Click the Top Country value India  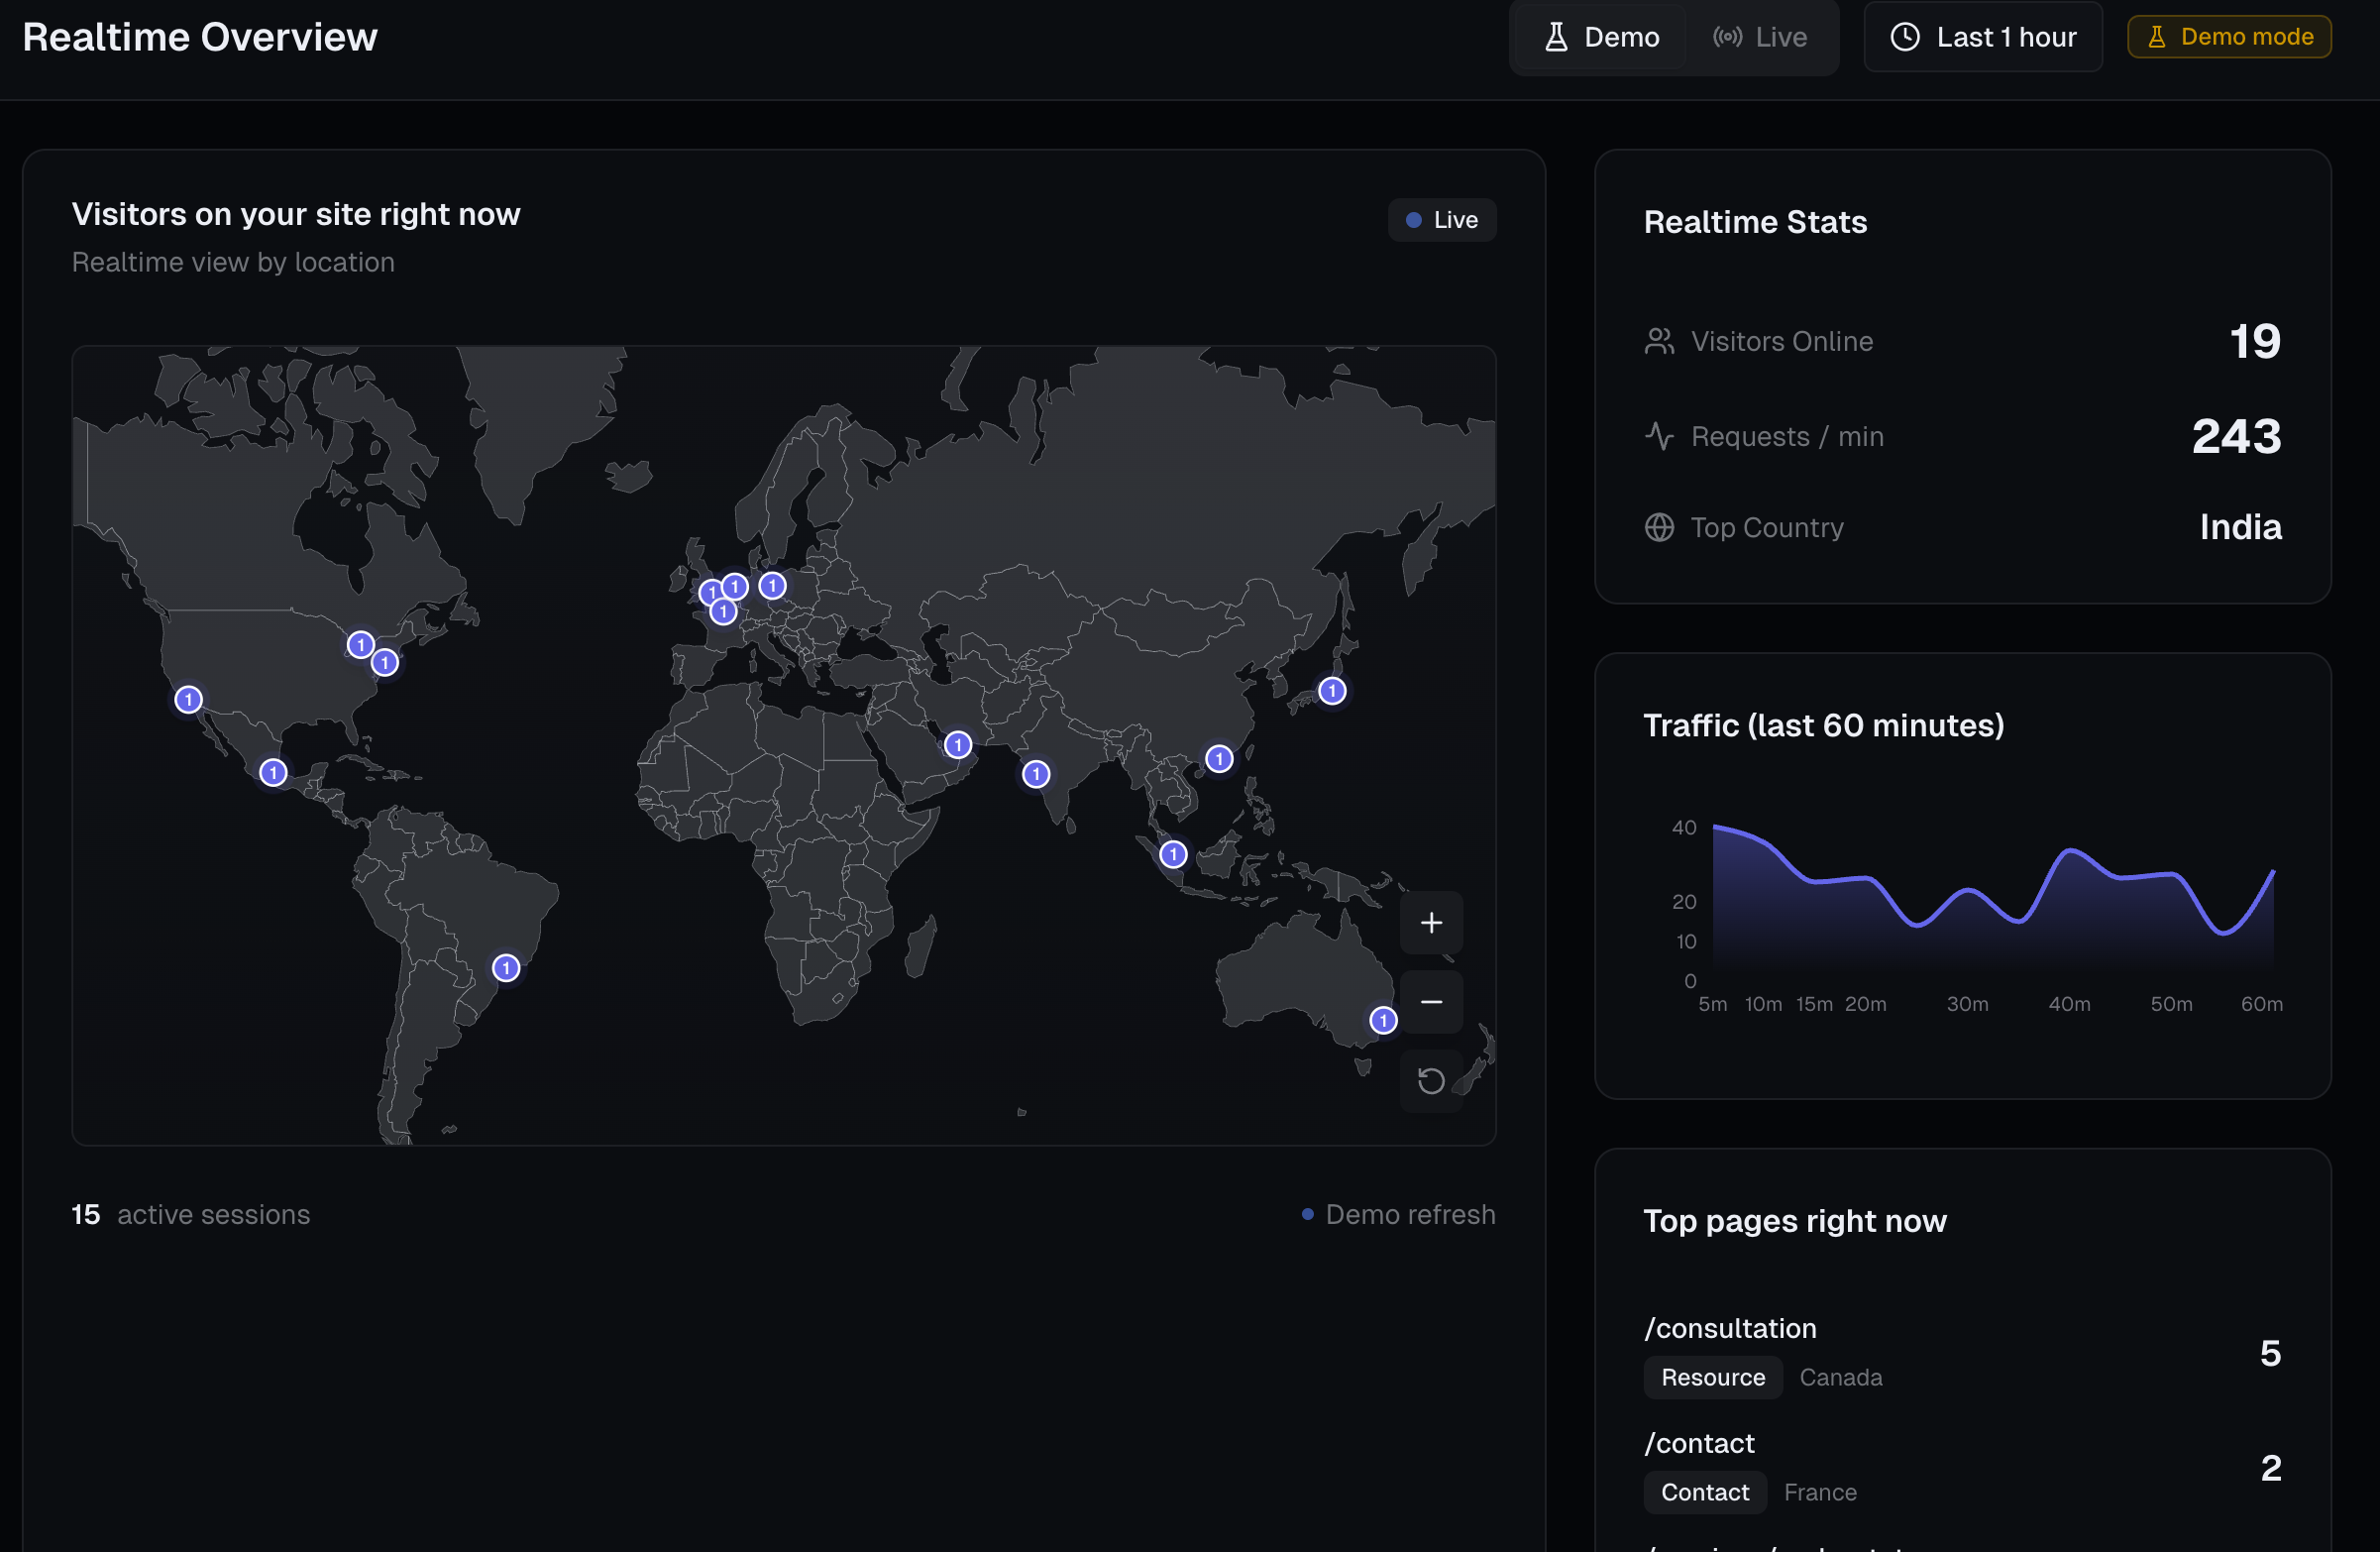click(x=2240, y=527)
